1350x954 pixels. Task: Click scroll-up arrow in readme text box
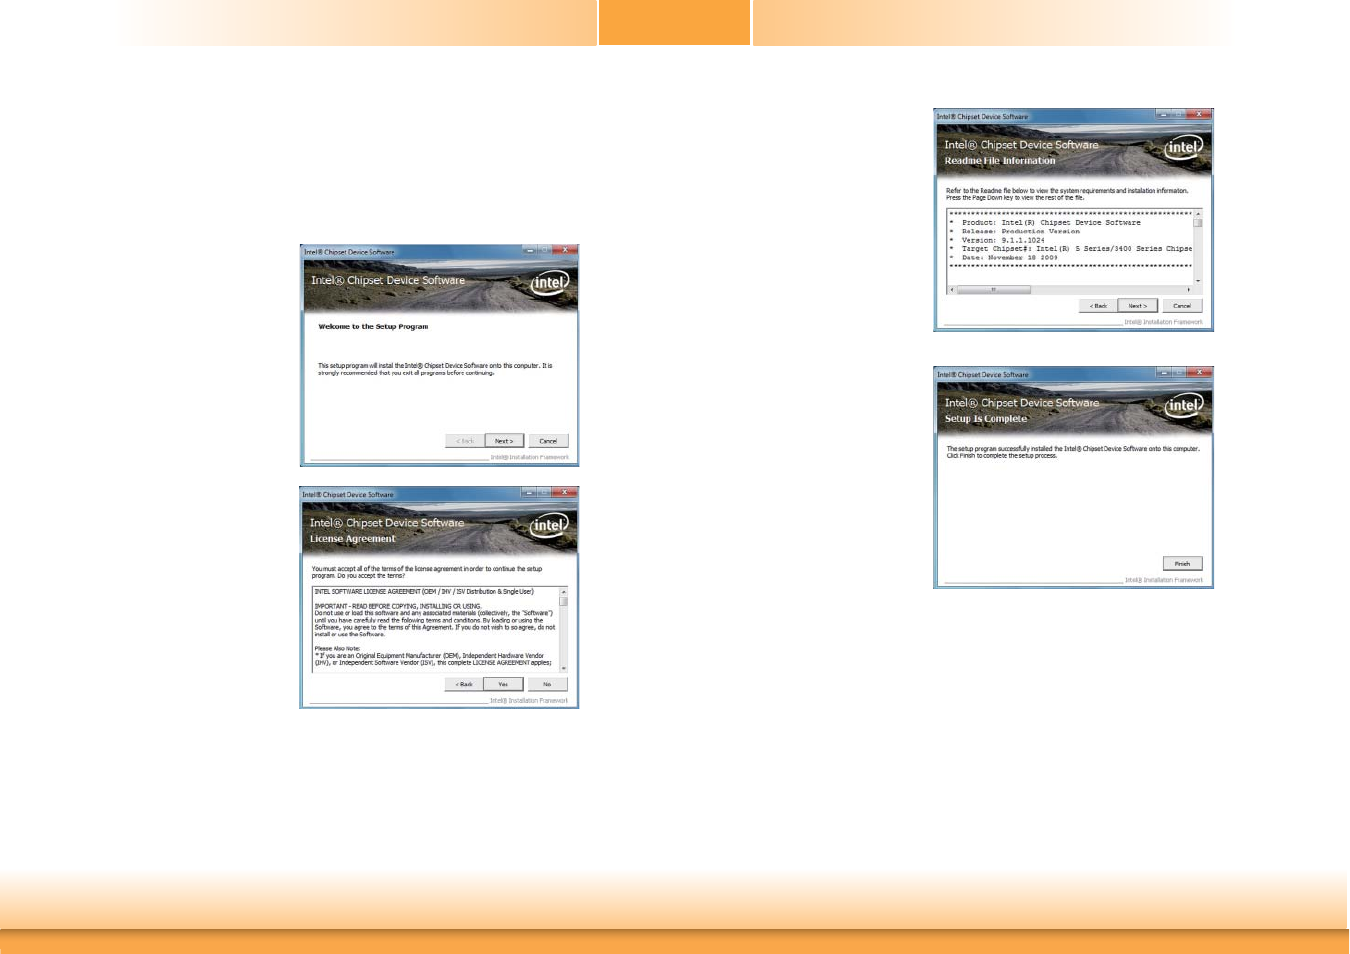click(1198, 214)
